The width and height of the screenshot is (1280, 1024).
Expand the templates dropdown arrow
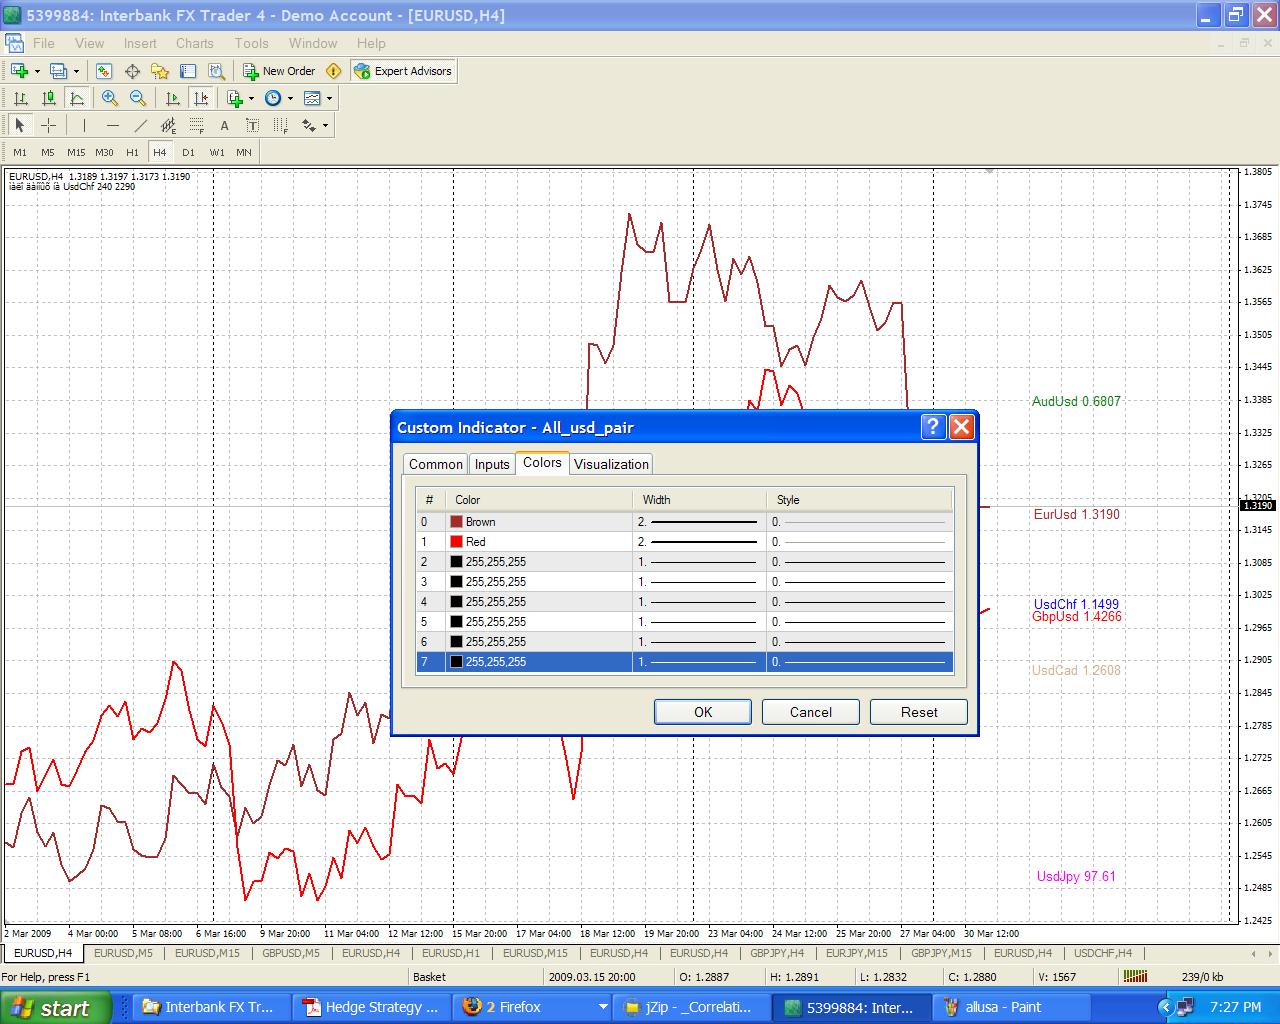[x=329, y=98]
